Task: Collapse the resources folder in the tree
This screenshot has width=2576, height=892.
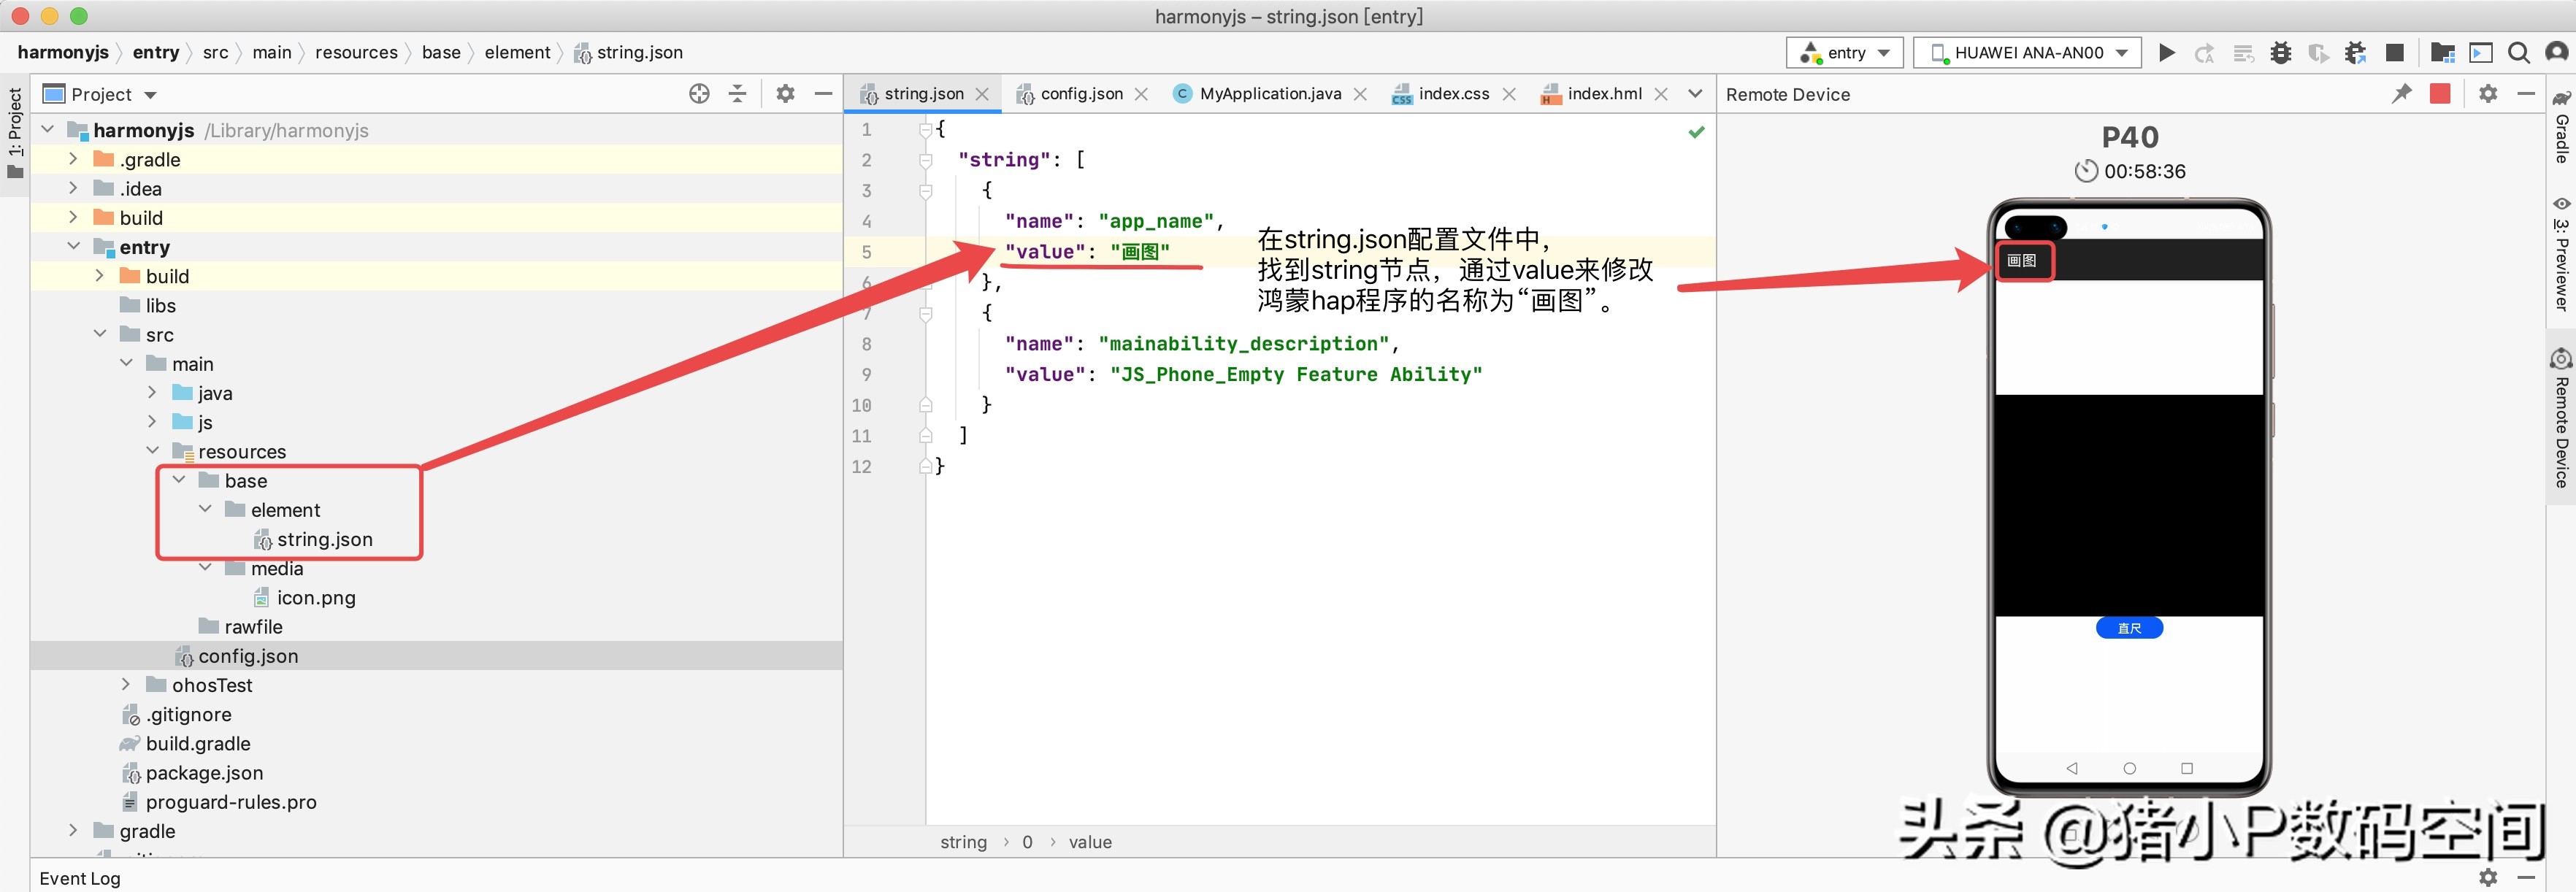Action: (153, 451)
